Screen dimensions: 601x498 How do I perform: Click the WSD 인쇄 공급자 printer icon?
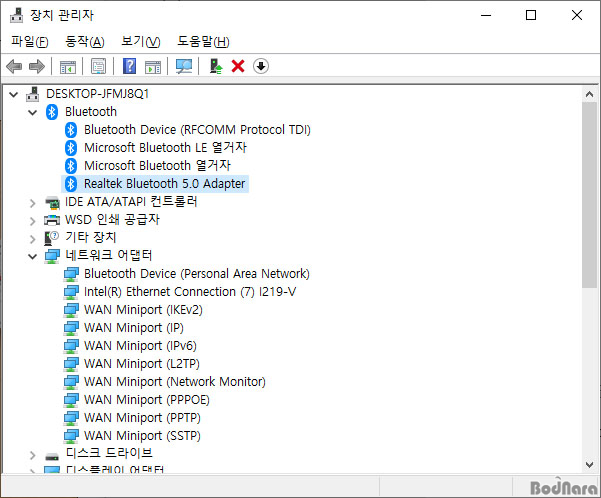(52, 220)
